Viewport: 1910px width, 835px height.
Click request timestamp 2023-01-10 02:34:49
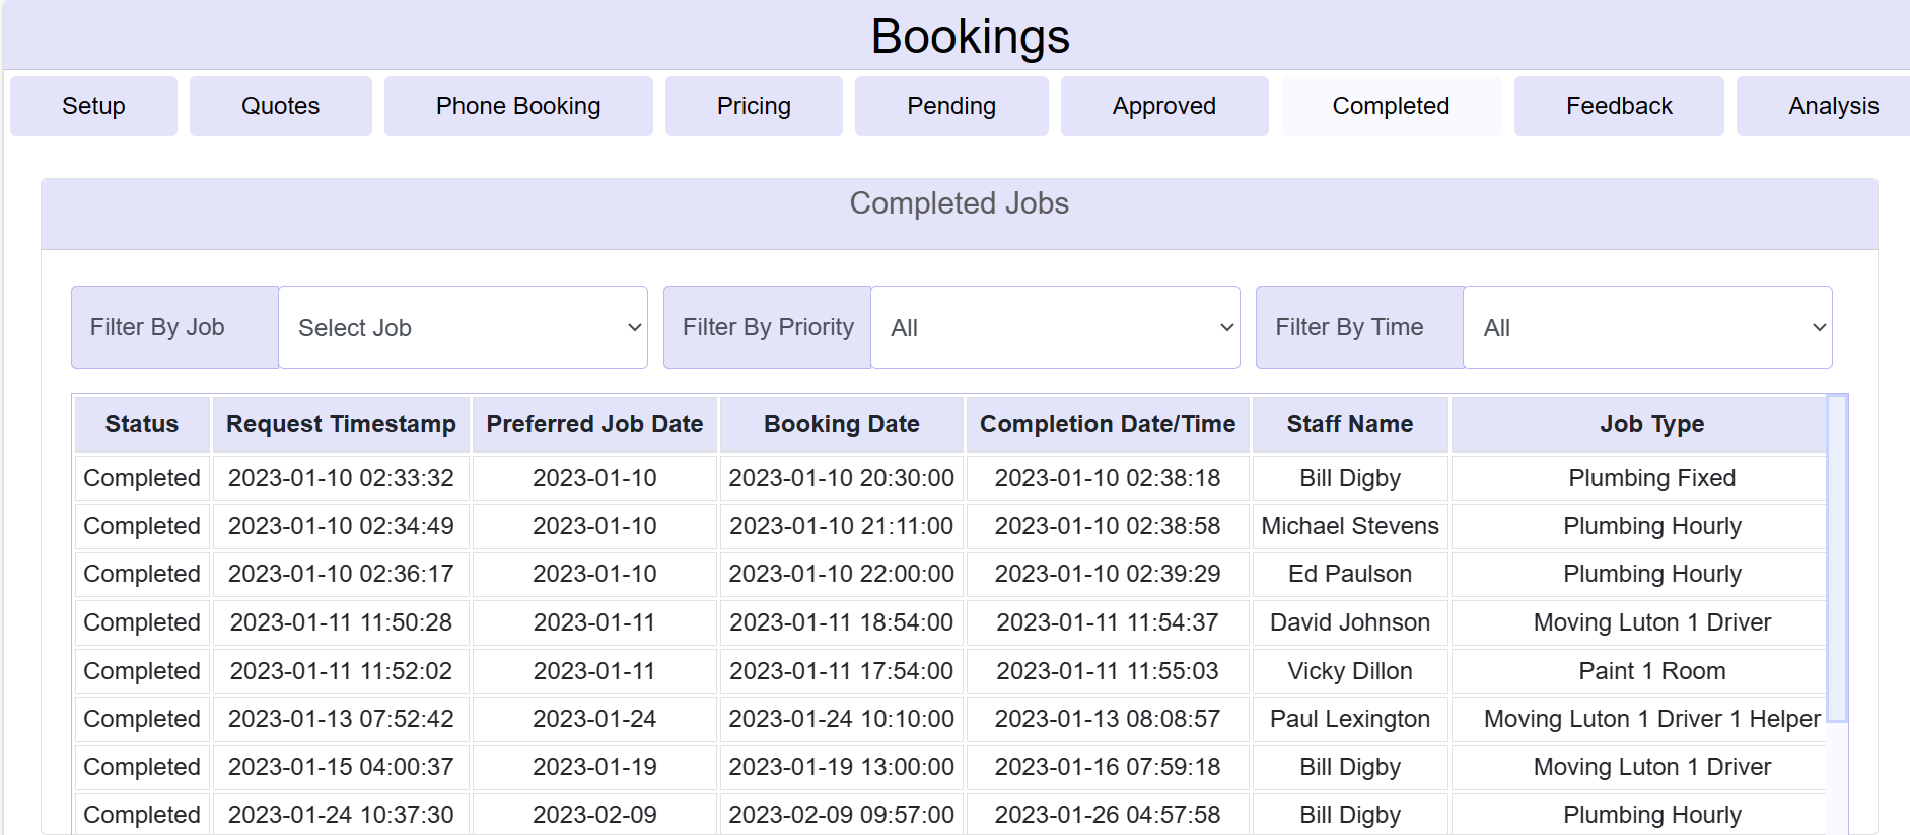tap(341, 526)
